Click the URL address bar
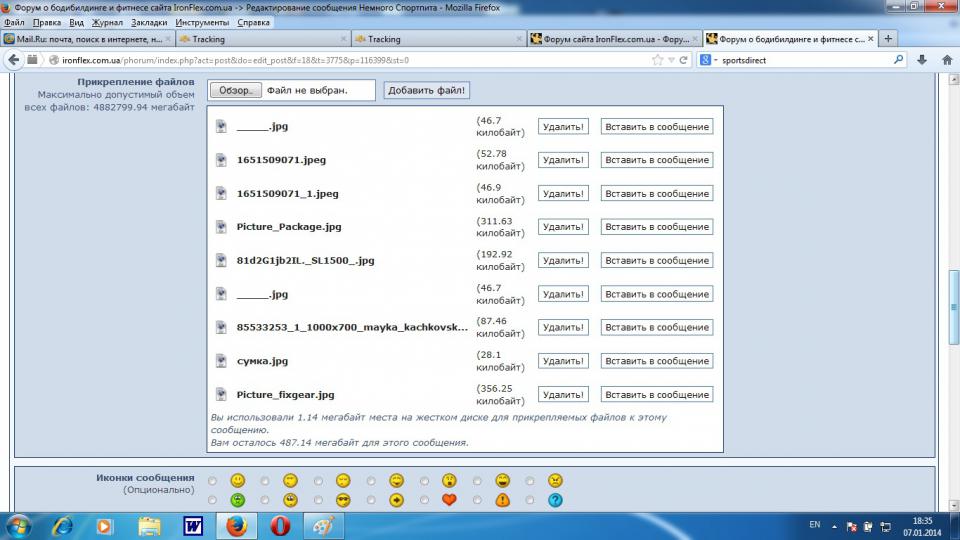This screenshot has width=960, height=540. (350, 60)
